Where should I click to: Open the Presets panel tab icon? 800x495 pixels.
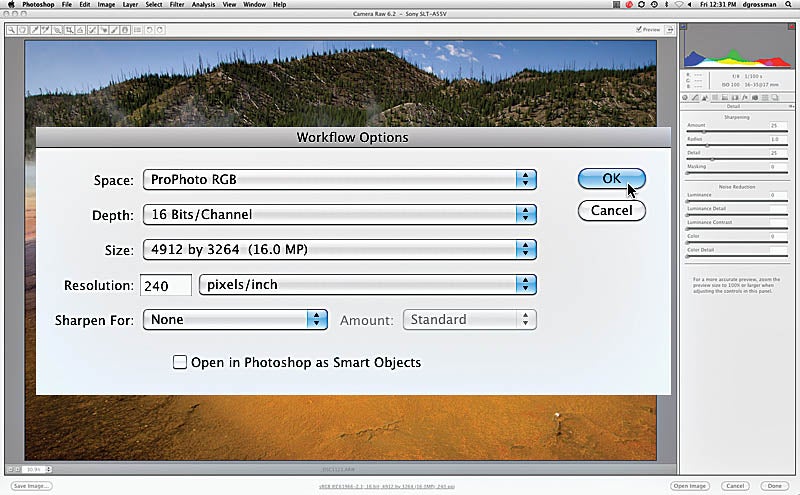pyautogui.click(x=765, y=97)
